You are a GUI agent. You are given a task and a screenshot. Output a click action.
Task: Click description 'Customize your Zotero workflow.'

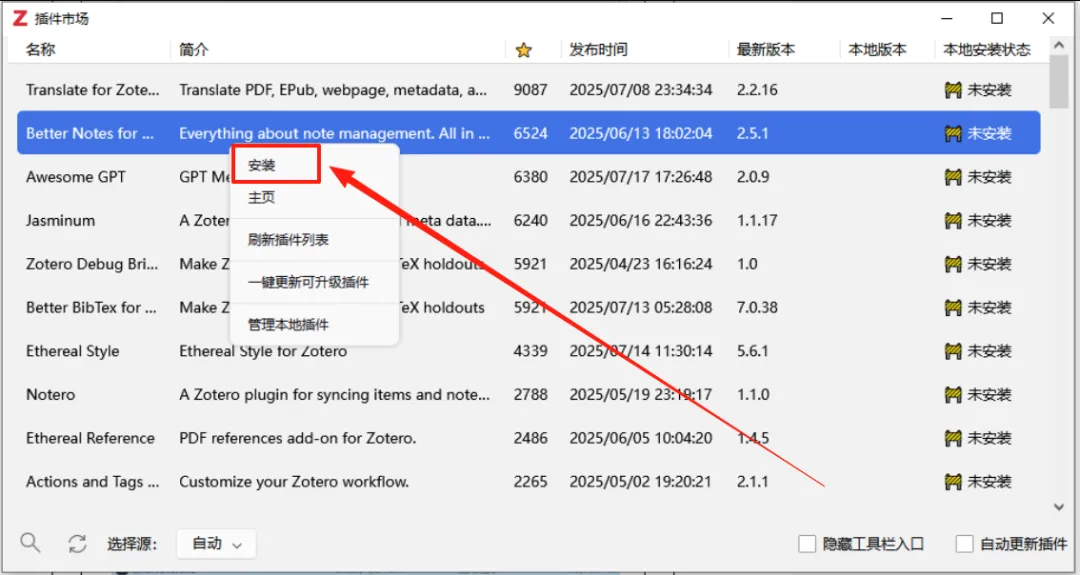tap(294, 481)
